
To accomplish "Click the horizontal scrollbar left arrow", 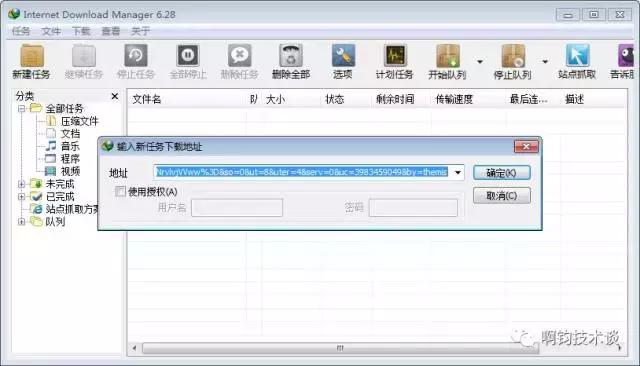I will coord(134,348).
